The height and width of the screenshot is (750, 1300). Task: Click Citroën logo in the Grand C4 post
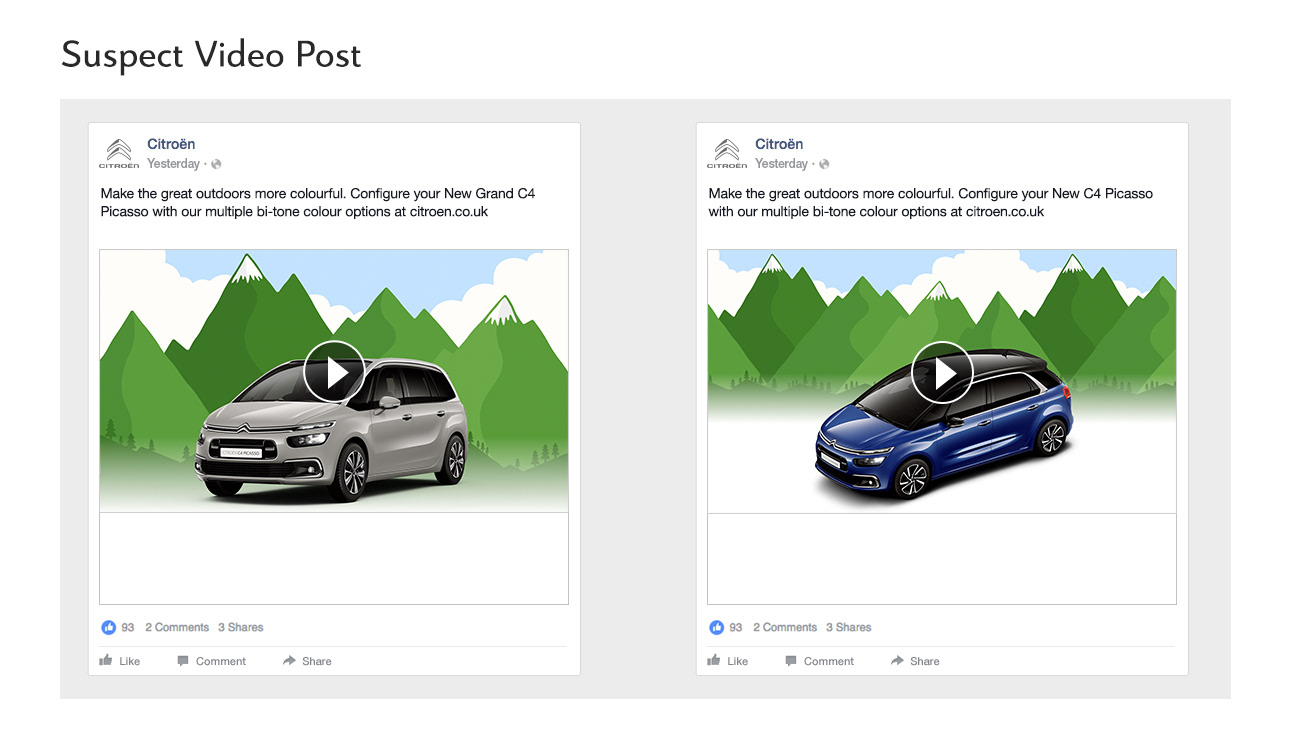(119, 153)
